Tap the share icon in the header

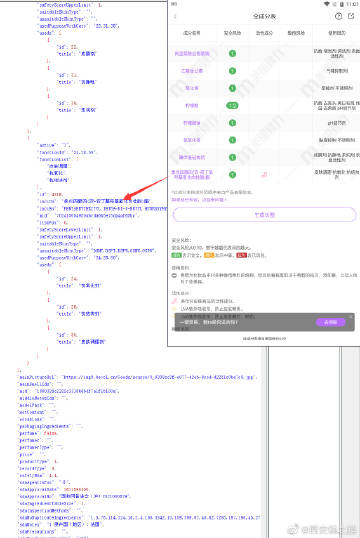click(351, 16)
